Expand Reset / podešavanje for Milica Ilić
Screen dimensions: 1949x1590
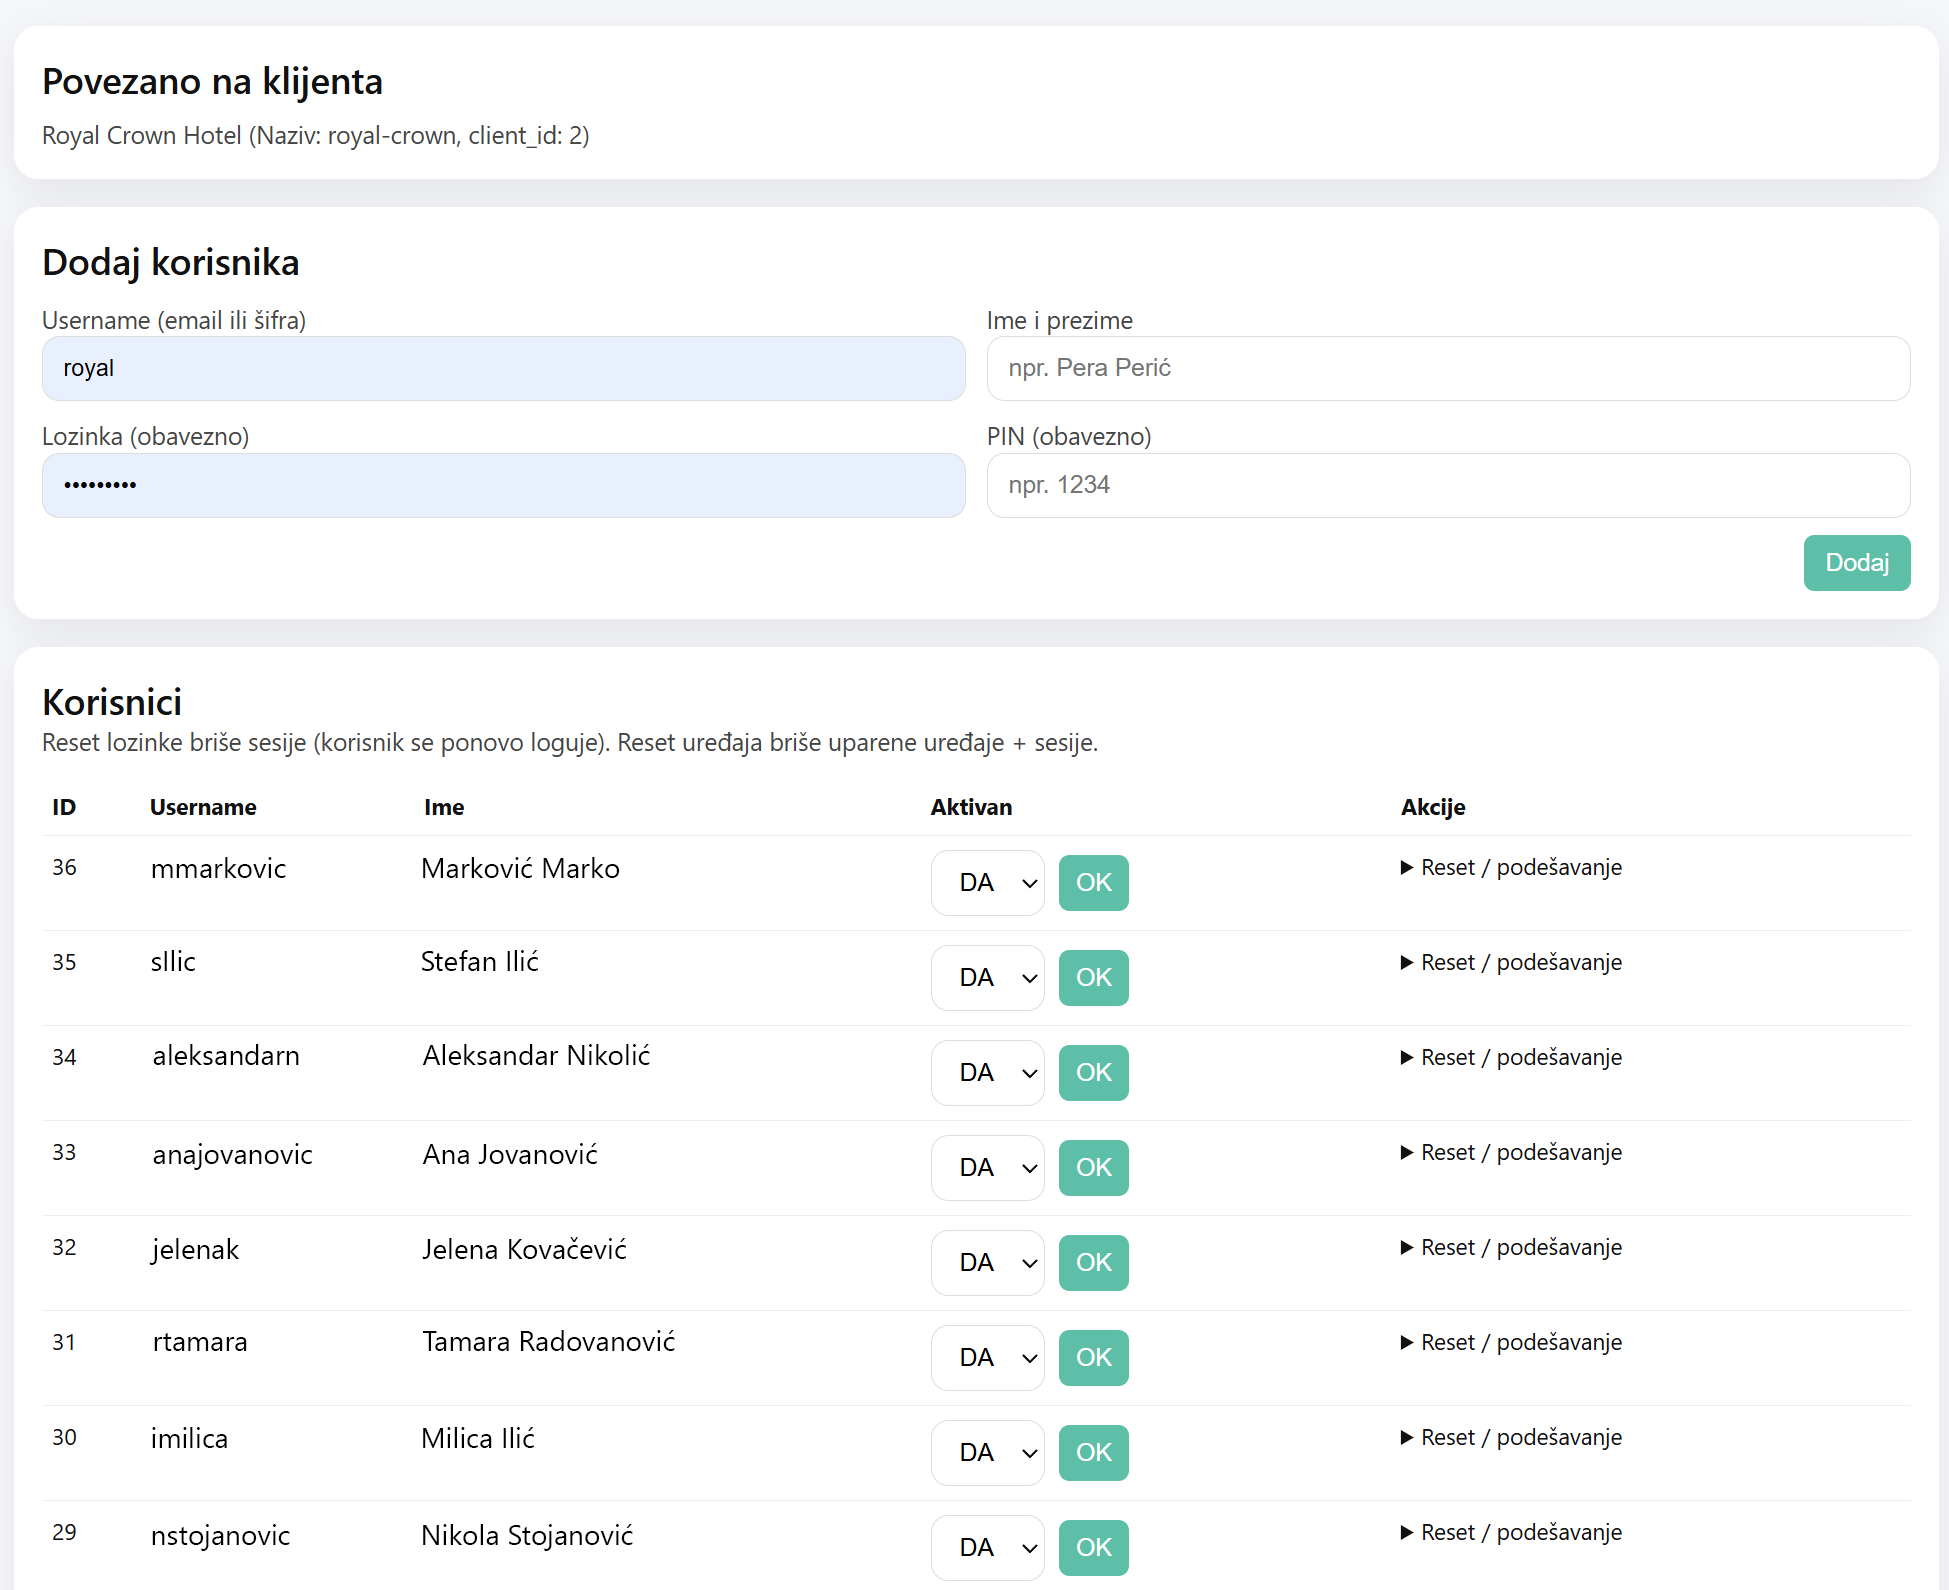pyautogui.click(x=1511, y=1438)
